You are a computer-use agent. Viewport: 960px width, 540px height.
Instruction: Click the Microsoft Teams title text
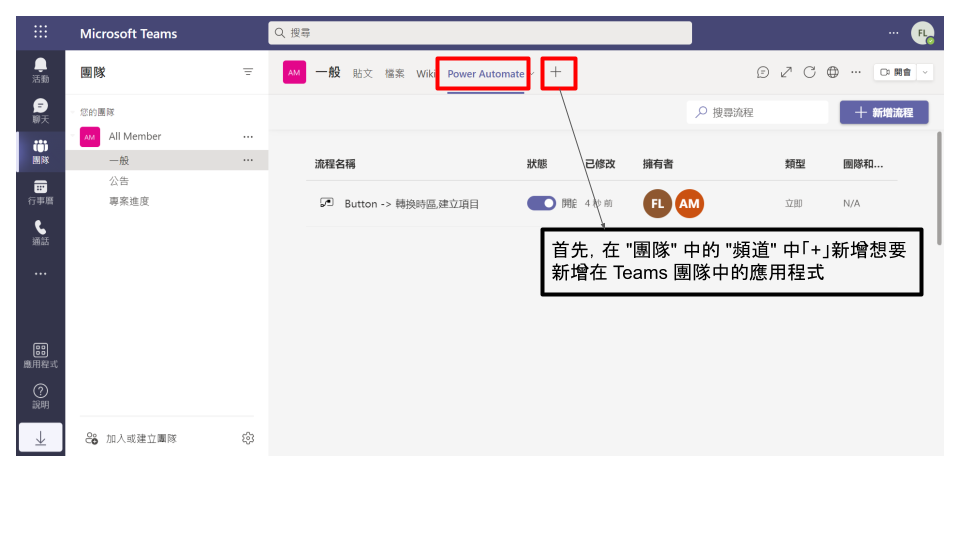[x=129, y=34]
